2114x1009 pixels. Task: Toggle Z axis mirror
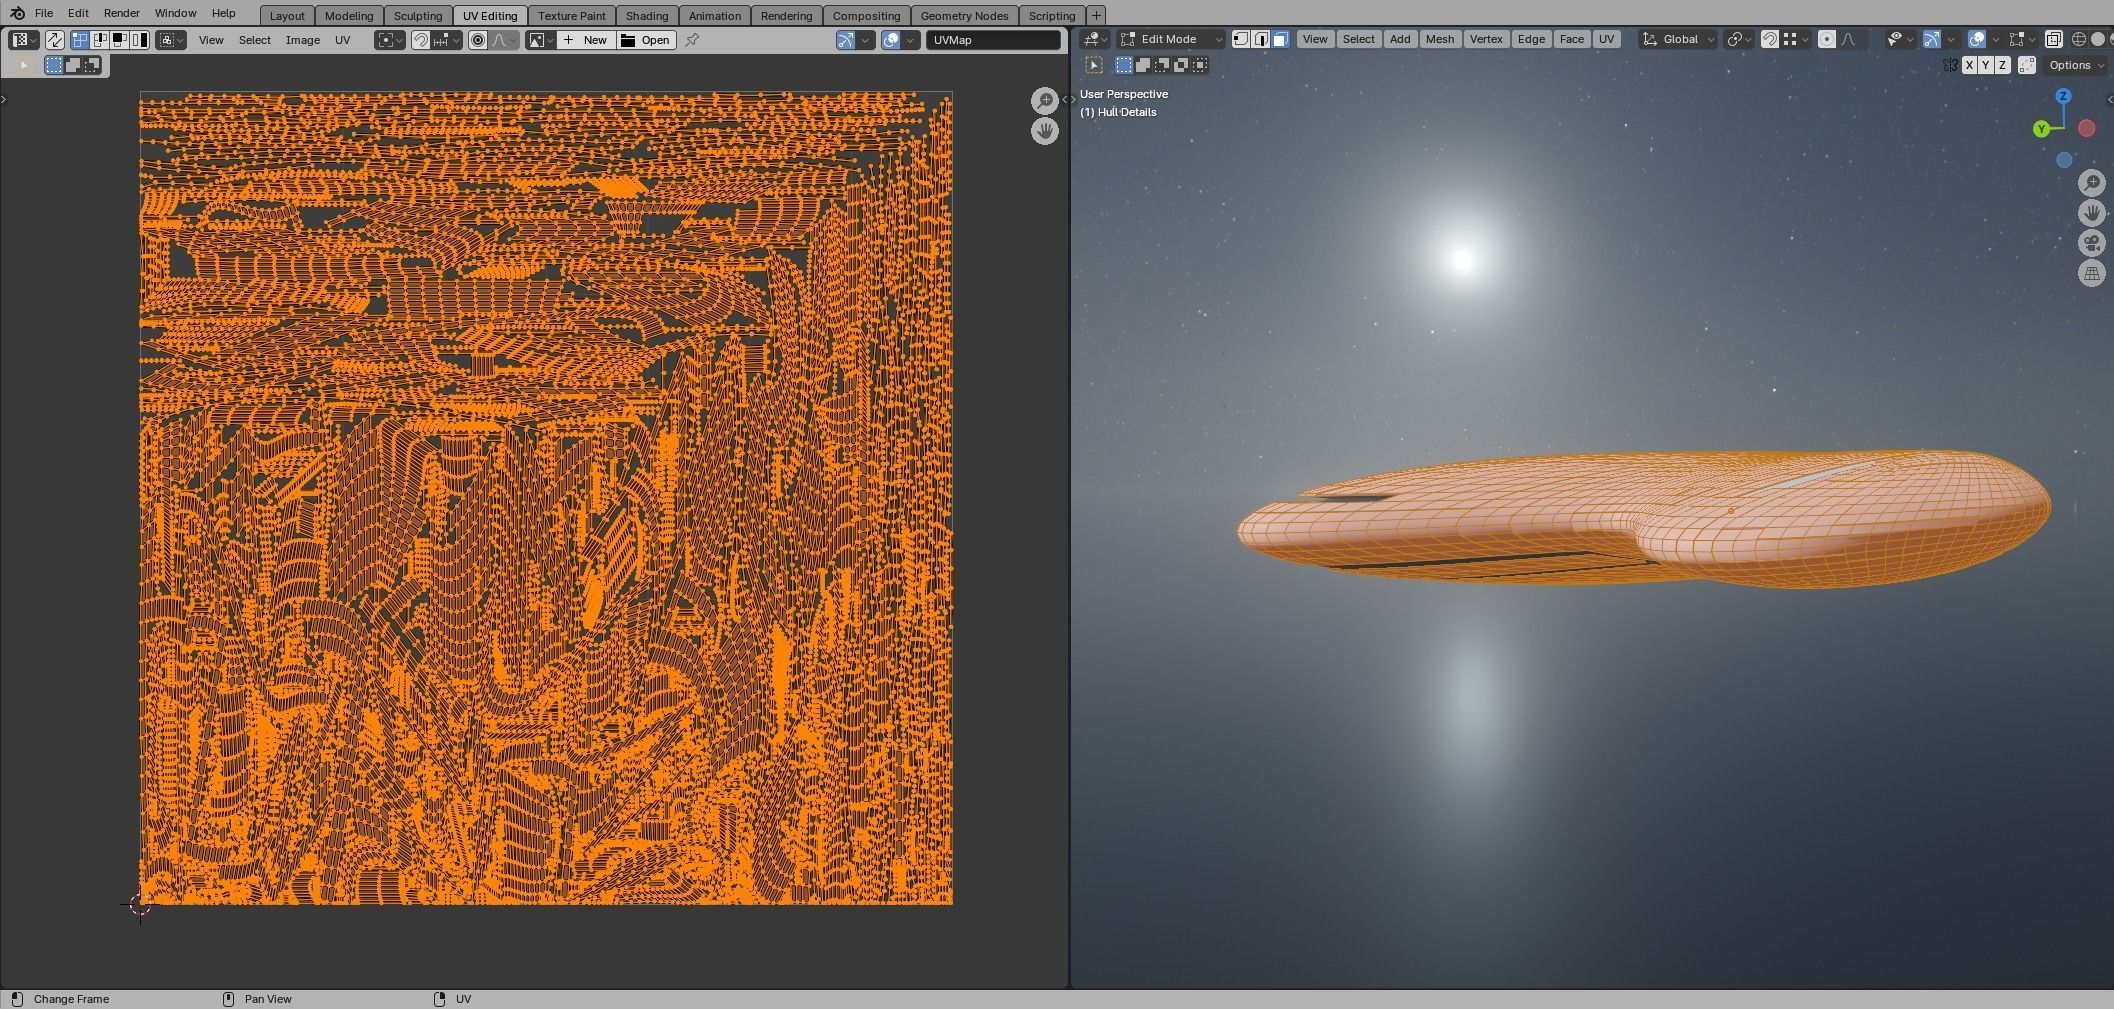click(x=2002, y=65)
